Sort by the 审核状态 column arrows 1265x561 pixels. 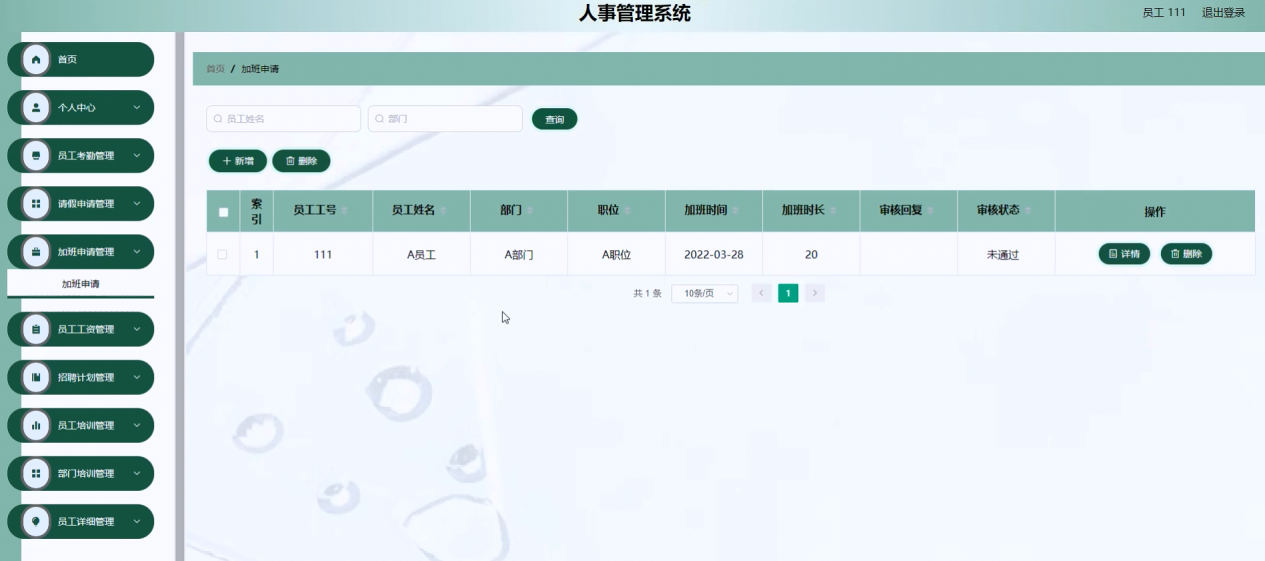point(1028,211)
